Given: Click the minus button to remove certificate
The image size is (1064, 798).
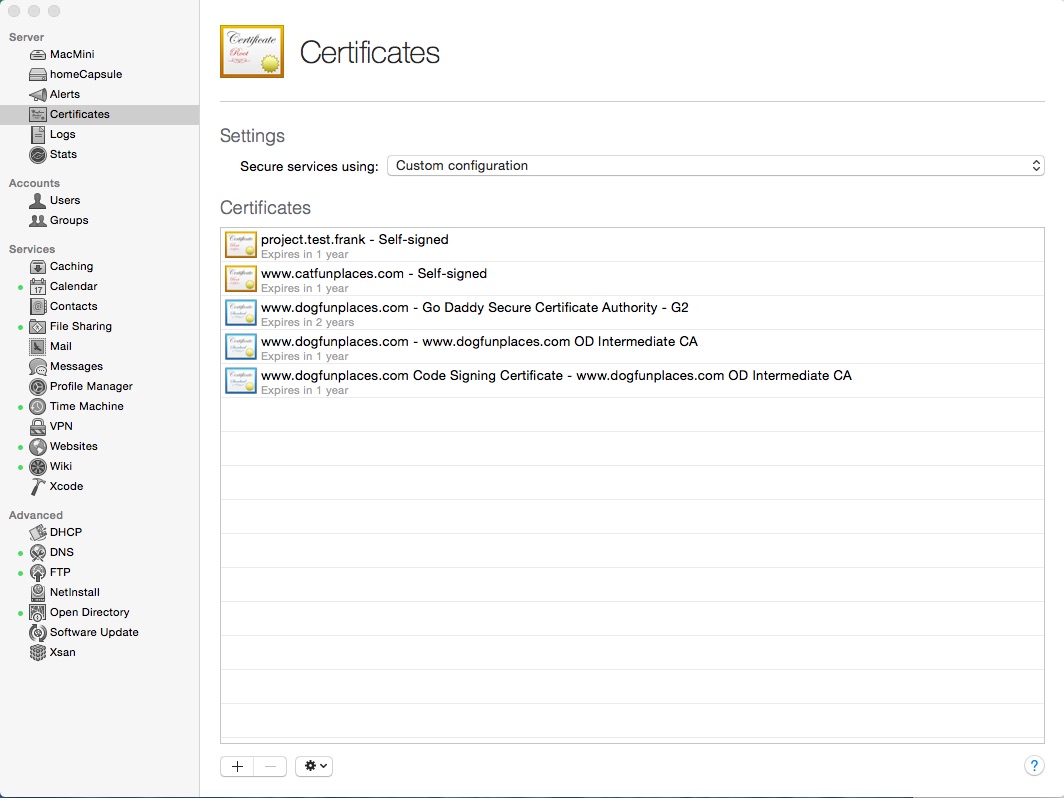Looking at the screenshot, I should [x=270, y=766].
